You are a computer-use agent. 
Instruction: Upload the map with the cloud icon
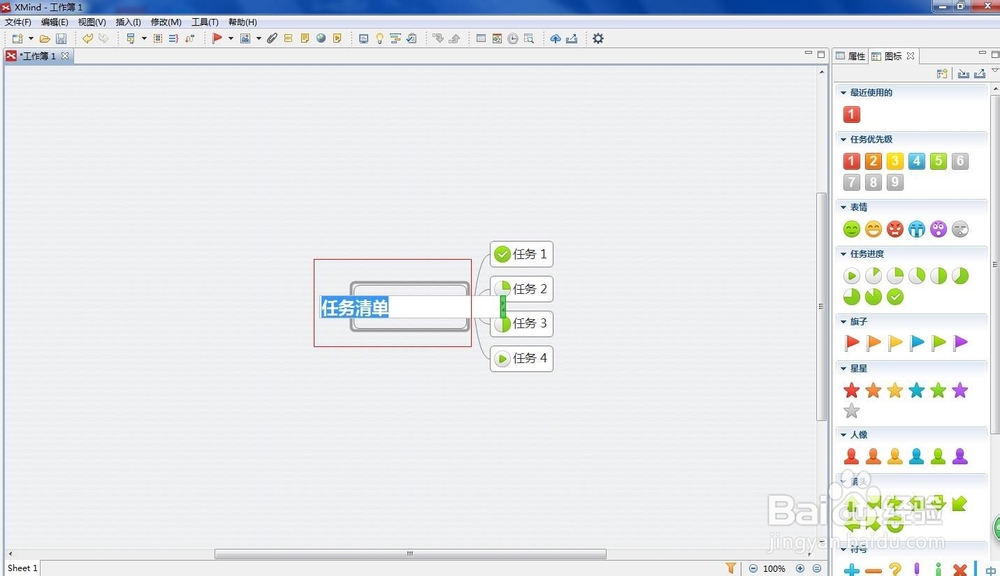point(555,38)
